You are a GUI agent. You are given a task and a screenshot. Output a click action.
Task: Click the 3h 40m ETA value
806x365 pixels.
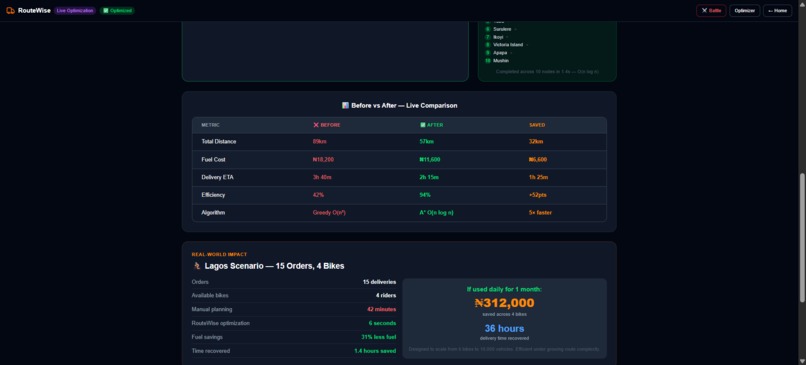point(322,177)
